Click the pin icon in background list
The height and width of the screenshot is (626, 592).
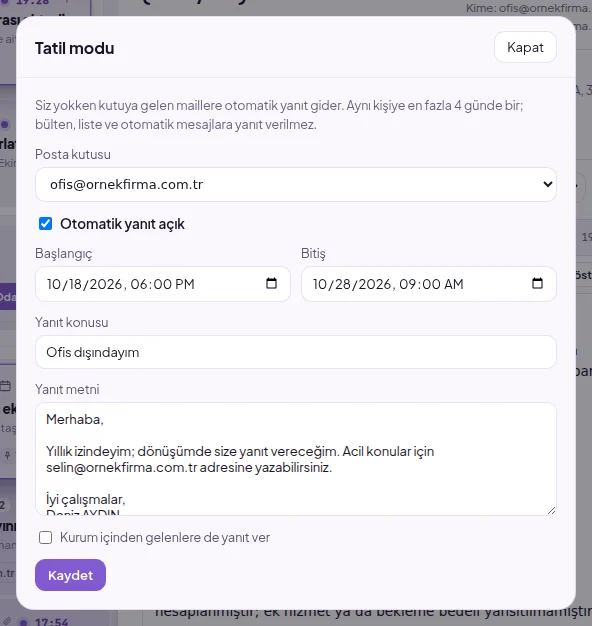7,455
